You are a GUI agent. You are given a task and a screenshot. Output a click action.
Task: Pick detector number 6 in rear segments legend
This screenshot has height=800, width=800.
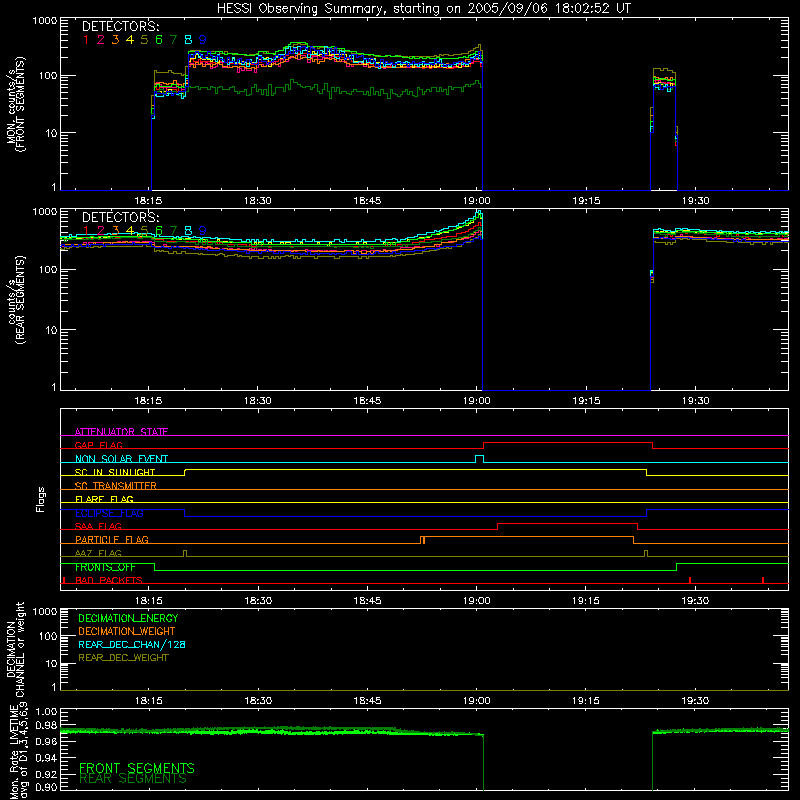point(159,231)
